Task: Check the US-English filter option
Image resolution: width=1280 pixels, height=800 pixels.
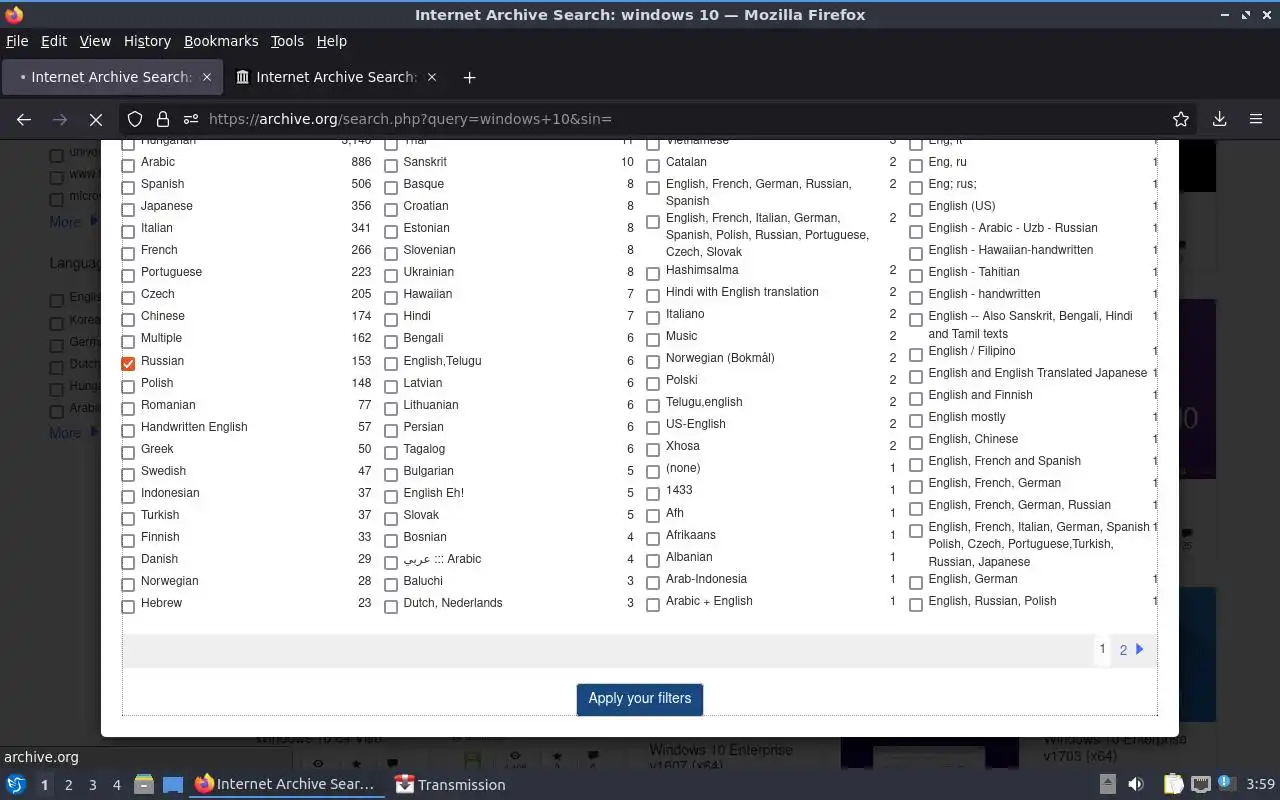Action: click(x=653, y=427)
